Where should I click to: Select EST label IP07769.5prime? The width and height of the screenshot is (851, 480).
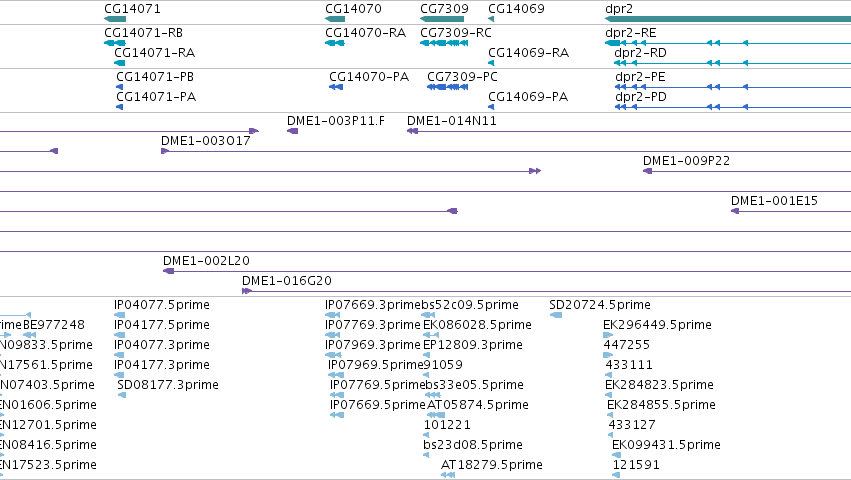(378, 385)
